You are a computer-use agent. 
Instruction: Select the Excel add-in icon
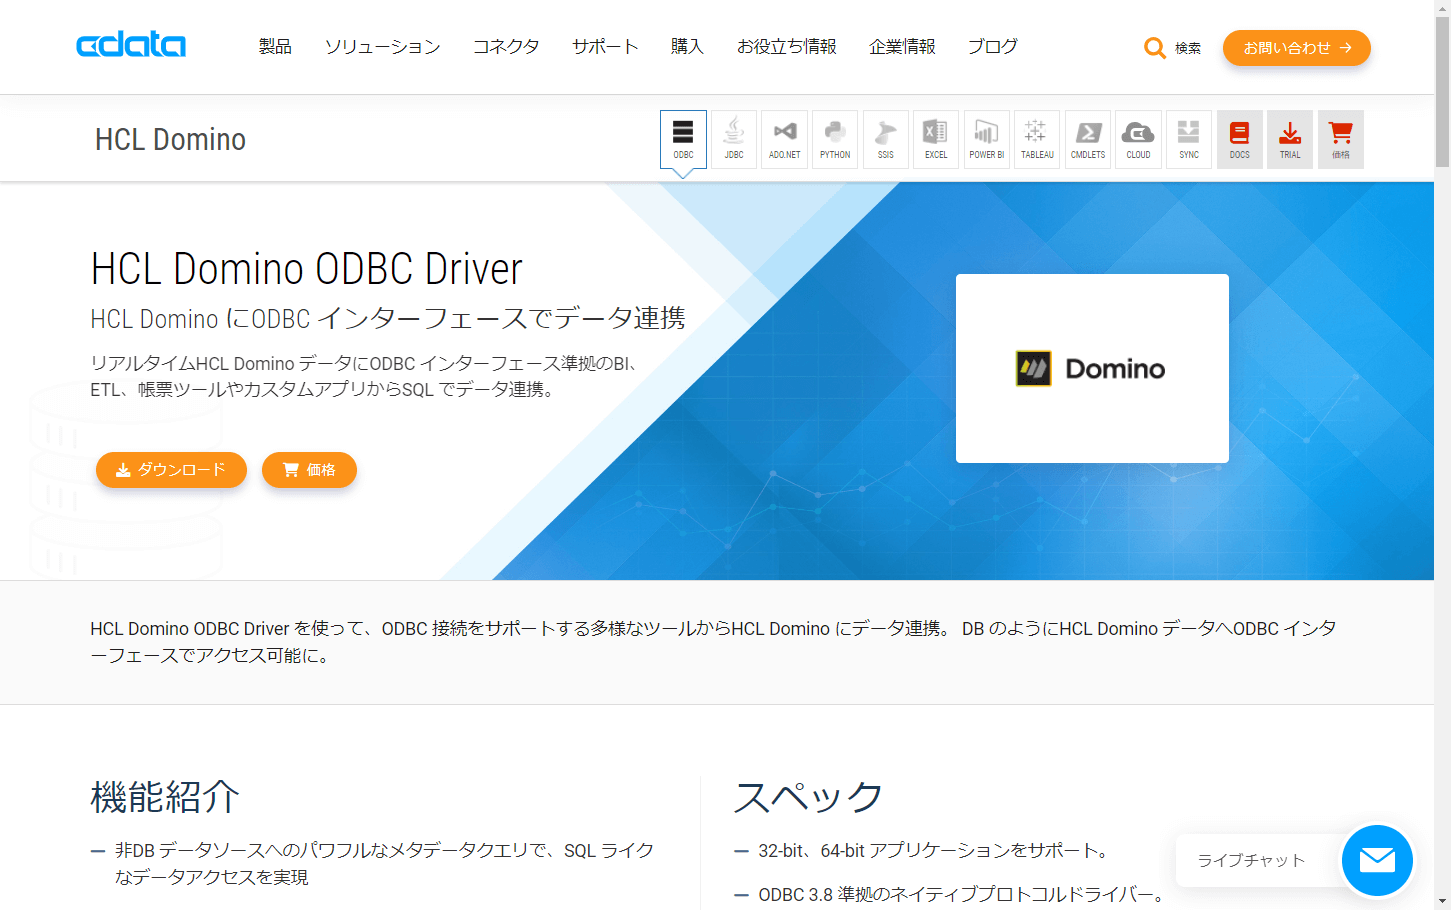[936, 139]
